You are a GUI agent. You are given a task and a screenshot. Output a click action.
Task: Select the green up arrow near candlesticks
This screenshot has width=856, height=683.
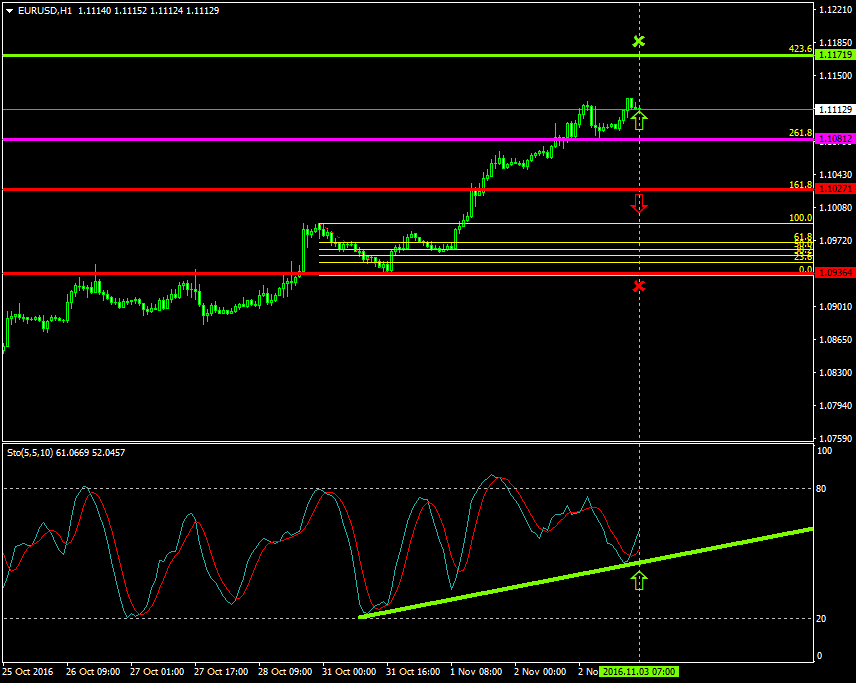point(639,120)
